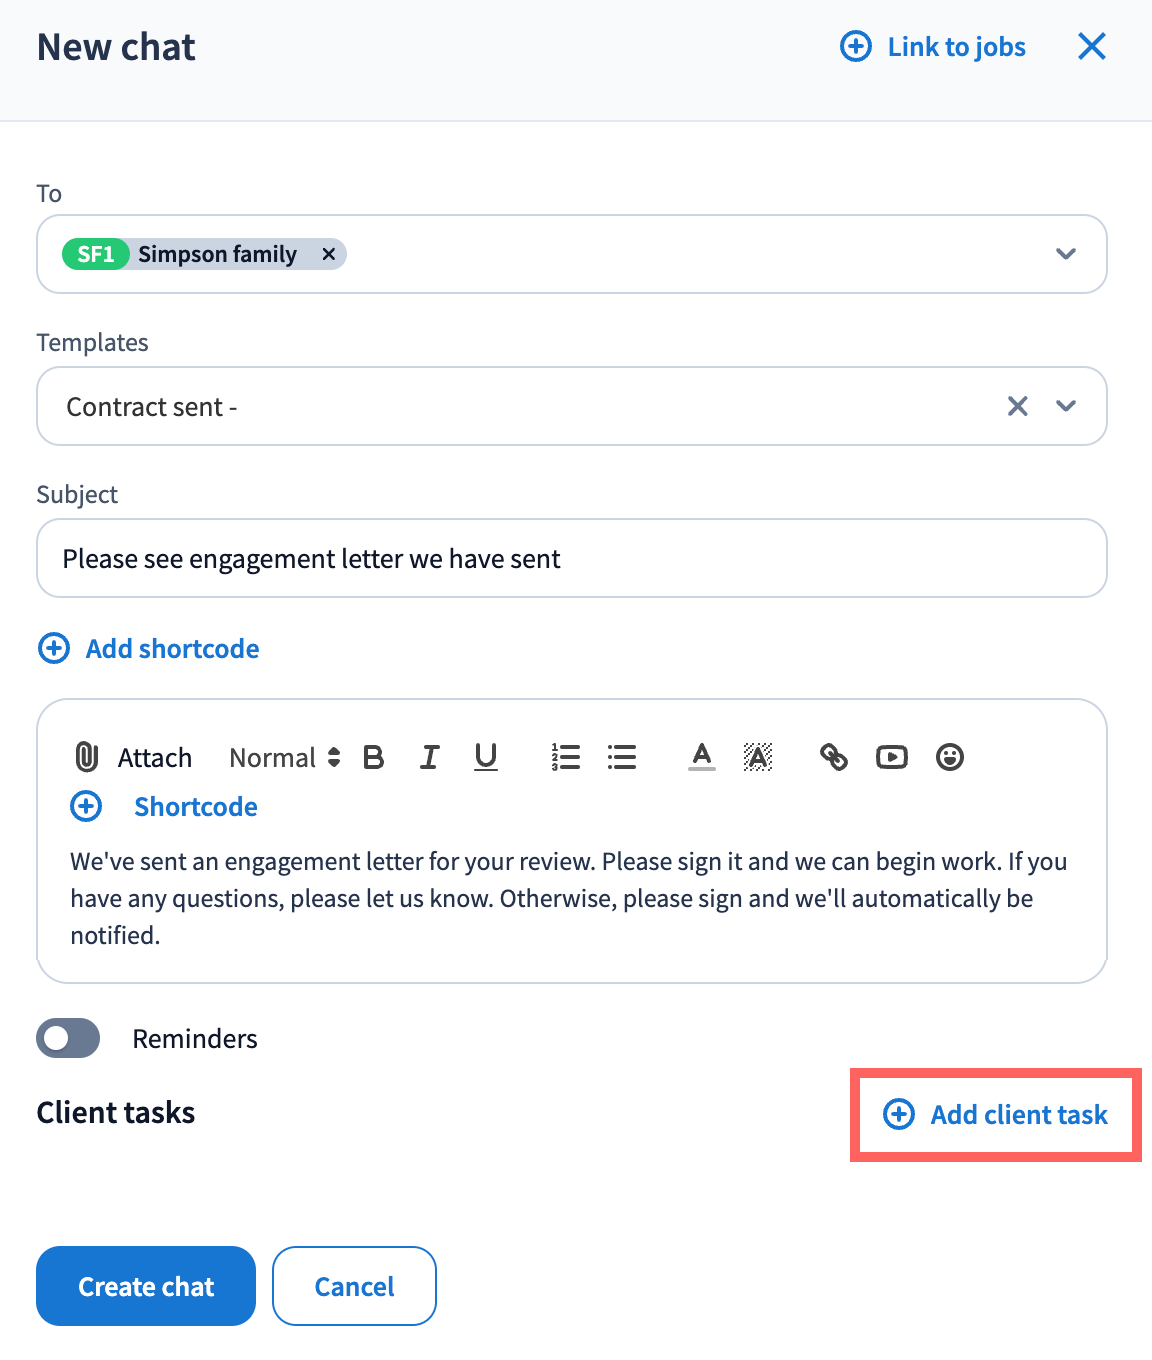
Task: Insert a video into message
Action: point(892,757)
